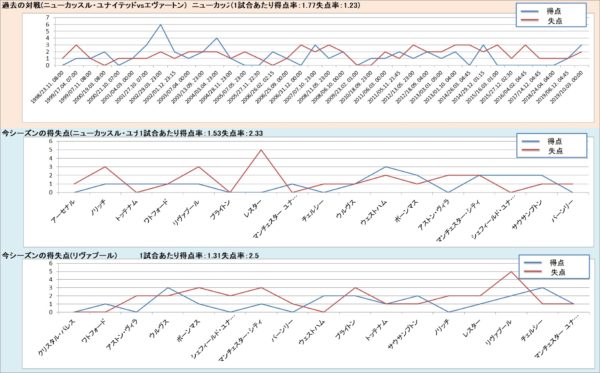The width and height of the screenshot is (600, 373).
Task: Select the 今シーズンの得失点(リヴァプール) chart title
Action: pos(59,256)
